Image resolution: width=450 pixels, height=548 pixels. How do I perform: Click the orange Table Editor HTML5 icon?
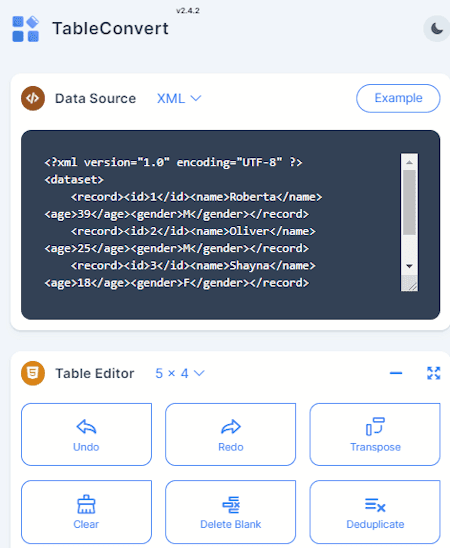coord(33,373)
